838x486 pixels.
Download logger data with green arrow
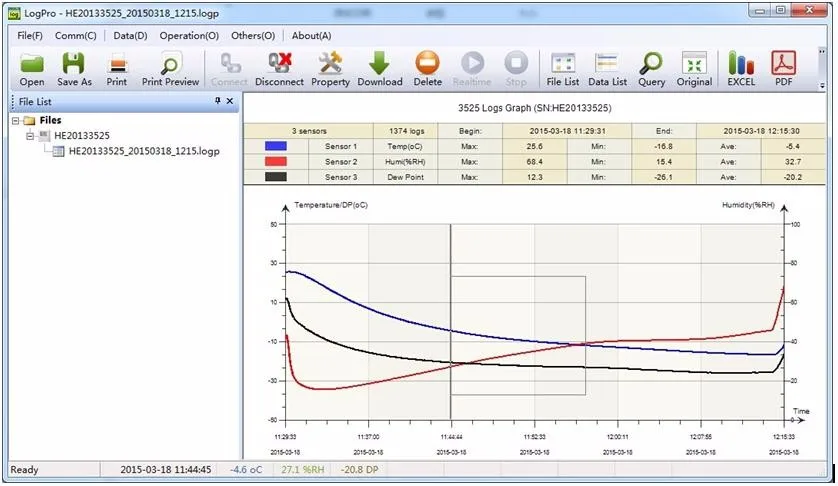coord(379,70)
